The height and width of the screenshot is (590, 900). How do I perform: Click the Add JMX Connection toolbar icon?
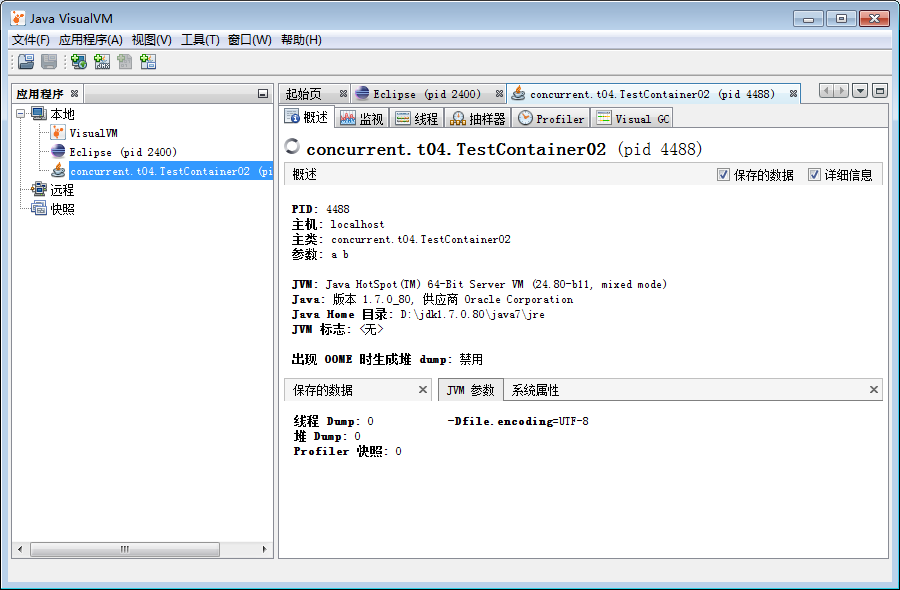pyautogui.click(x=102, y=62)
